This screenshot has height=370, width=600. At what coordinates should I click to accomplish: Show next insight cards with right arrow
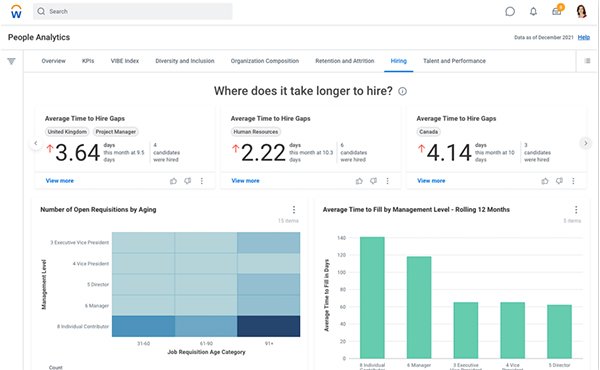pos(585,143)
